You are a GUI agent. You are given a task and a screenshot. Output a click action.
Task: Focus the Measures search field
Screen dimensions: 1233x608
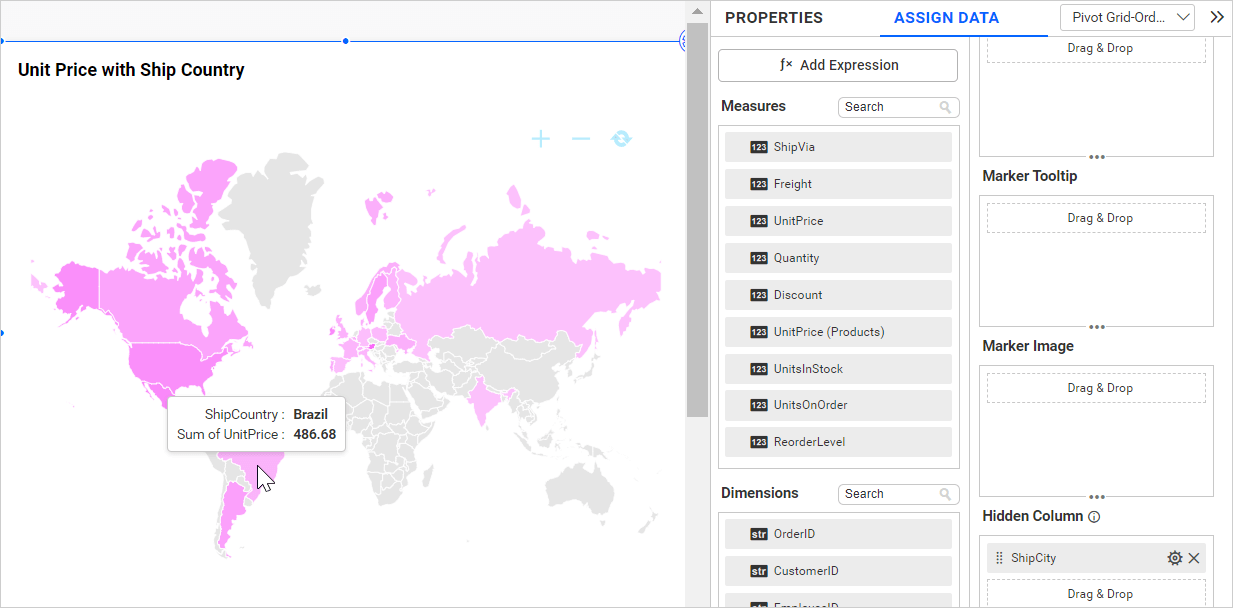(x=890, y=107)
